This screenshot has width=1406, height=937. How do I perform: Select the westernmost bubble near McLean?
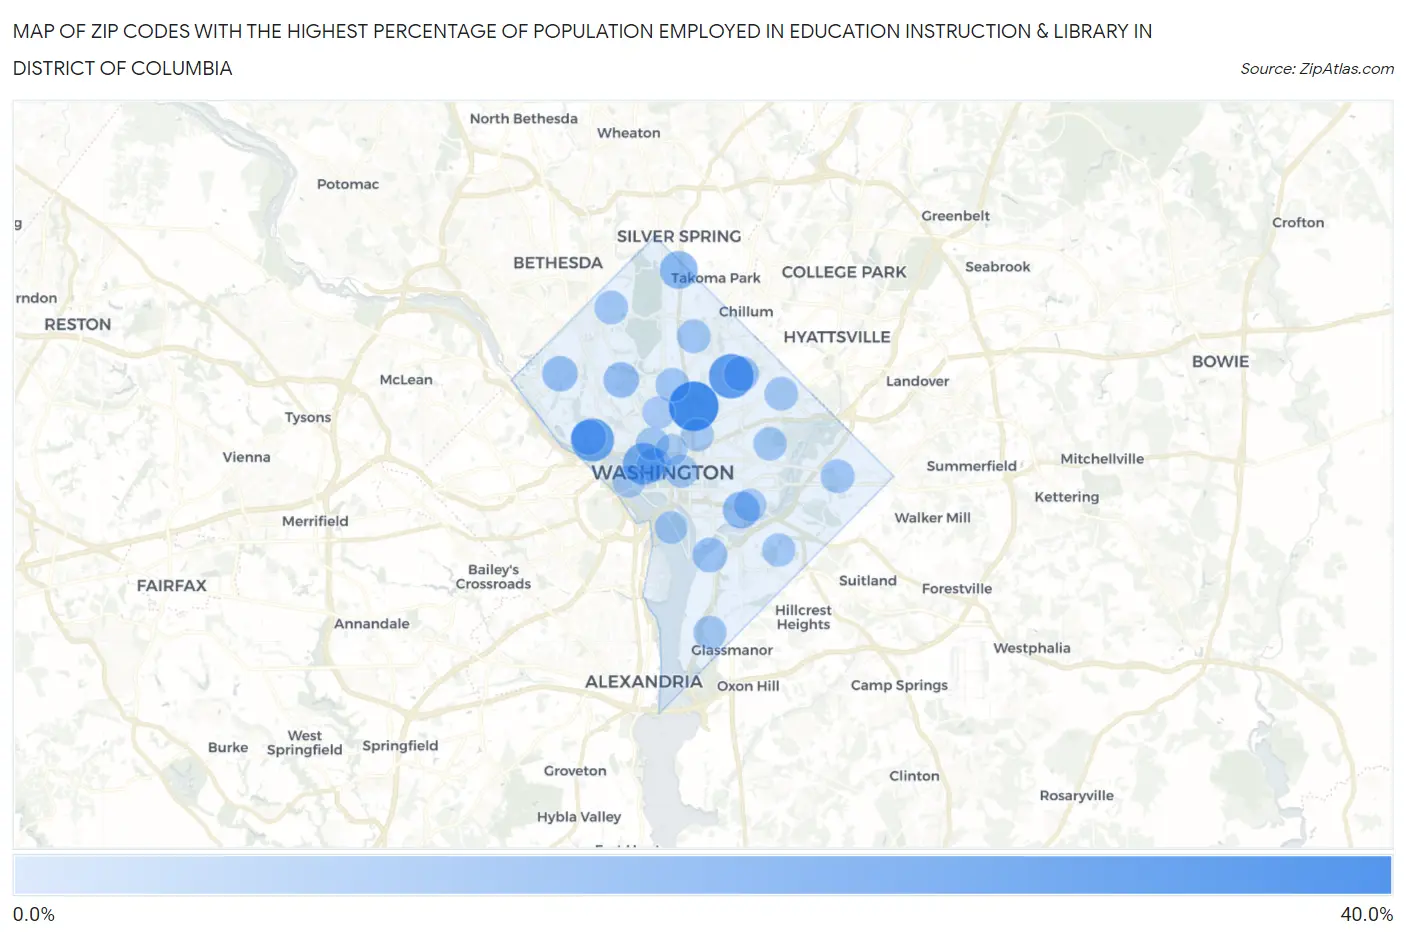click(x=560, y=374)
